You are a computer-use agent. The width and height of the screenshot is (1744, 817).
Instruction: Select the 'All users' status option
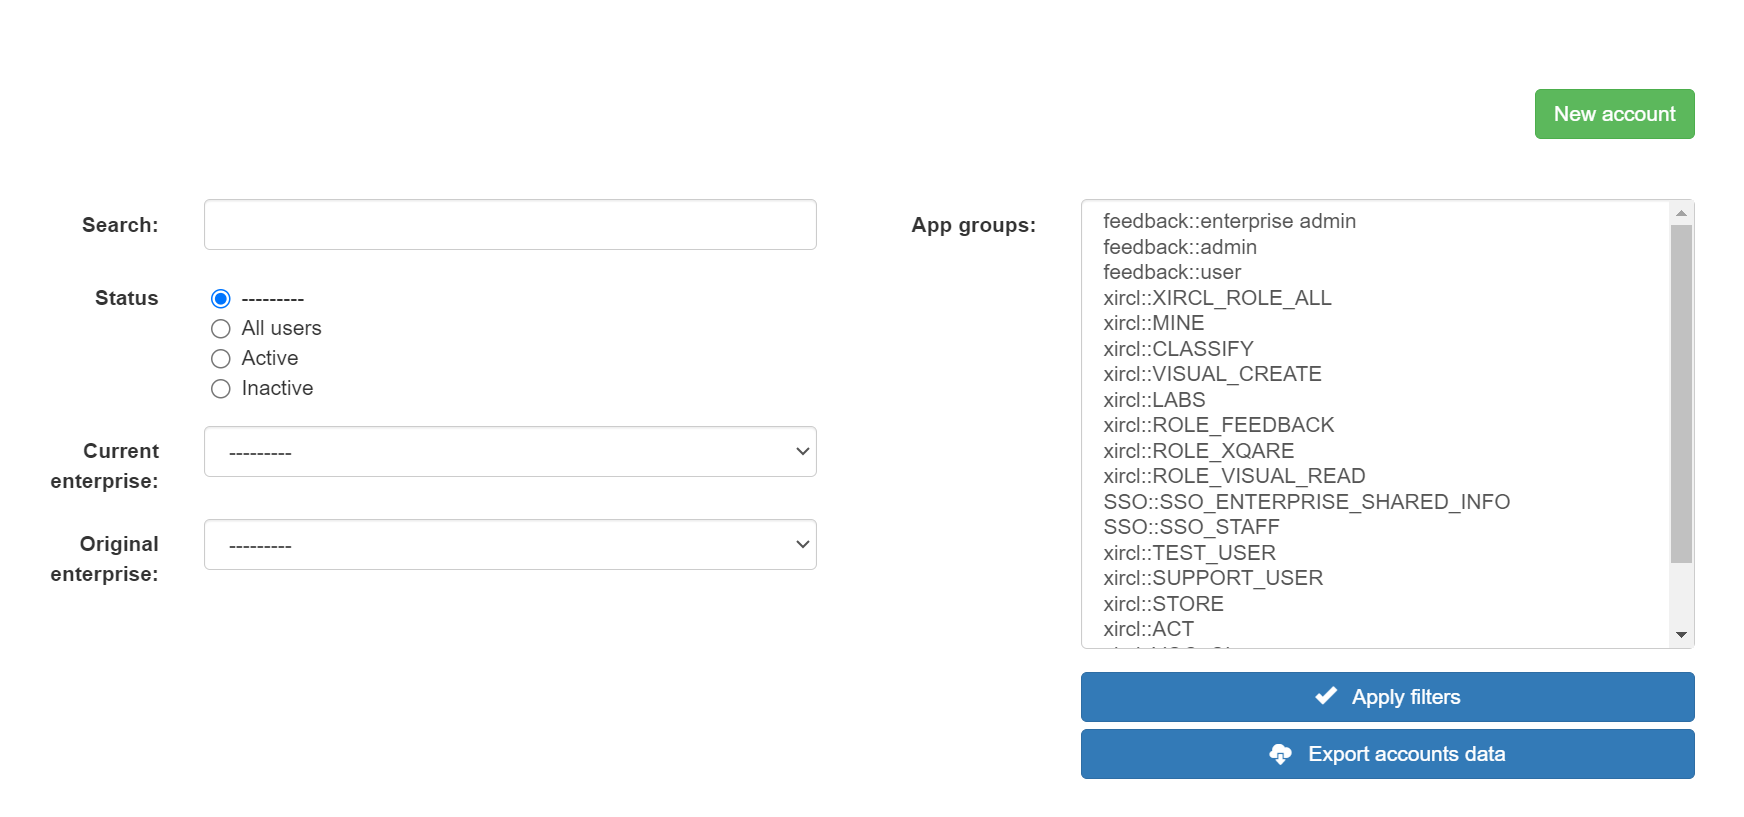click(220, 328)
